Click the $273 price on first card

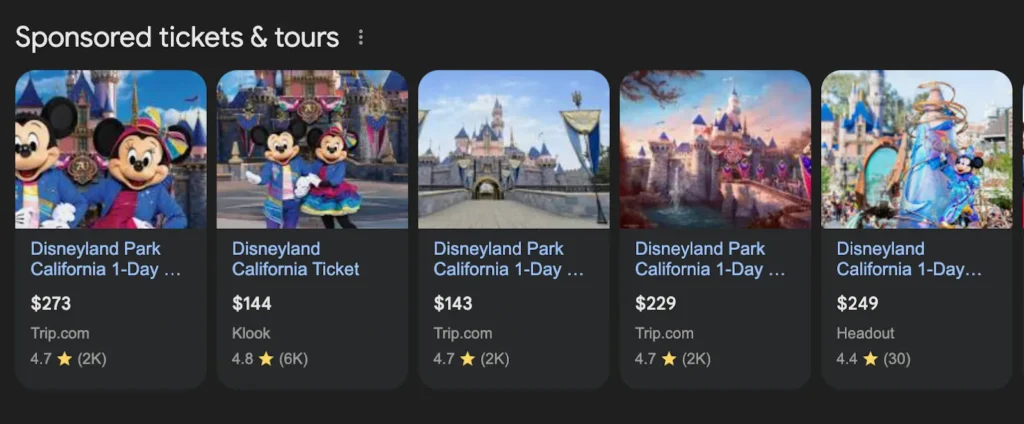(x=51, y=303)
